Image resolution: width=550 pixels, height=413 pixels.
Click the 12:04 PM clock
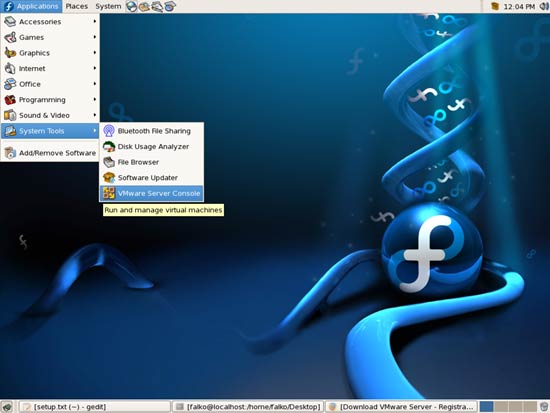519,6
